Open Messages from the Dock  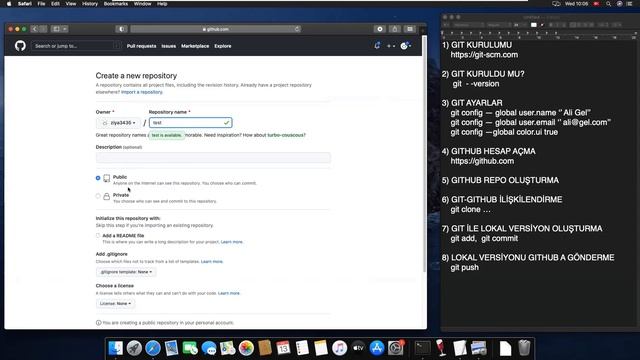(209, 348)
